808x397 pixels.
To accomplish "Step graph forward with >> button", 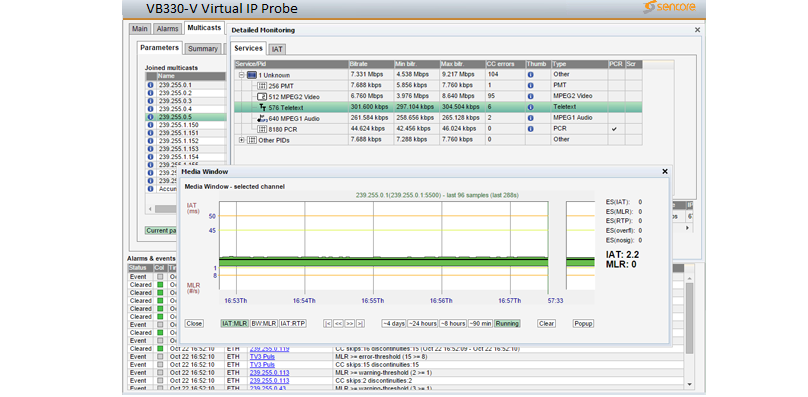I will point(349,324).
